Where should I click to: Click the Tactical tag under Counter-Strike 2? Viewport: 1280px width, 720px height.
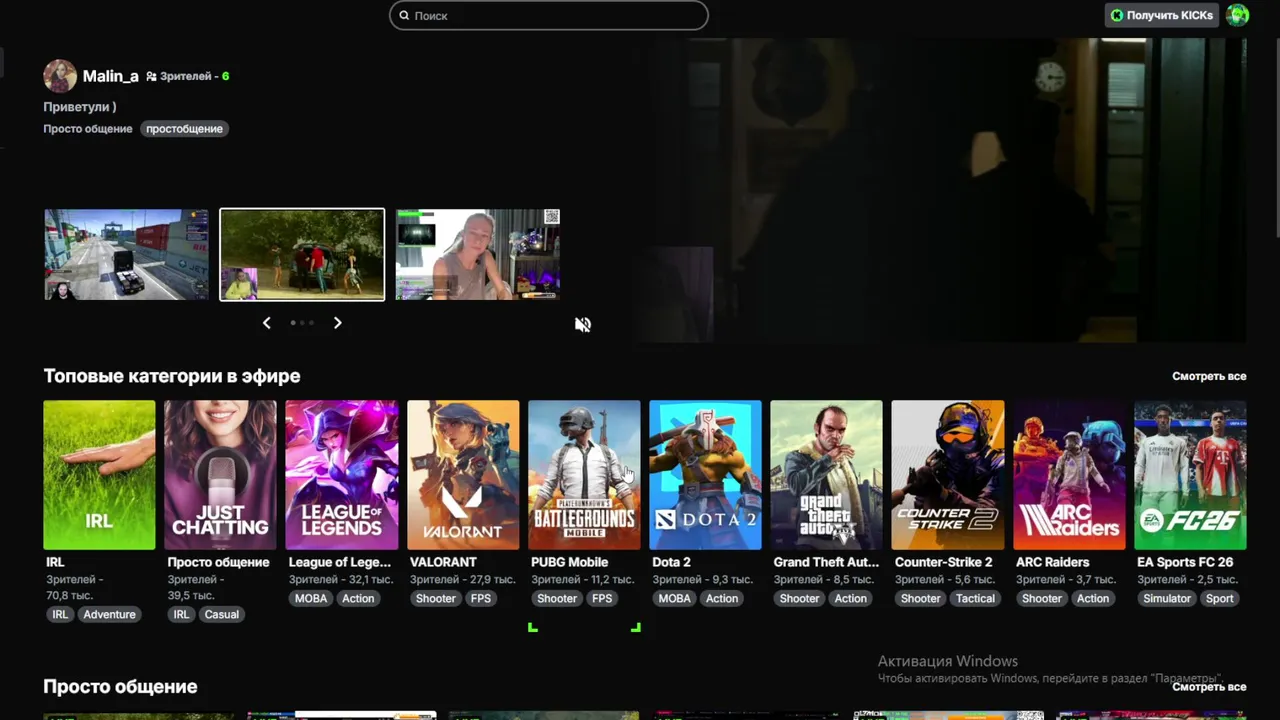(975, 598)
